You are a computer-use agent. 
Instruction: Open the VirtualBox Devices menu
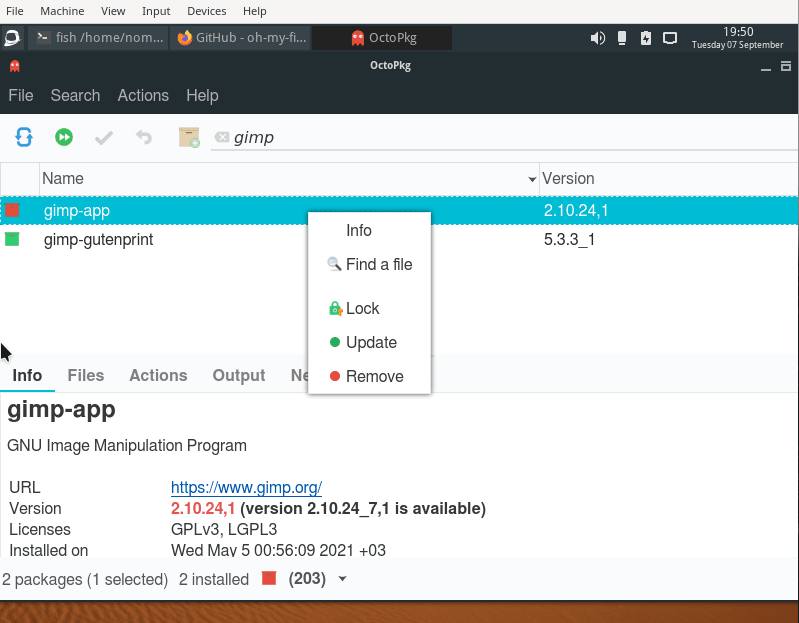point(206,11)
